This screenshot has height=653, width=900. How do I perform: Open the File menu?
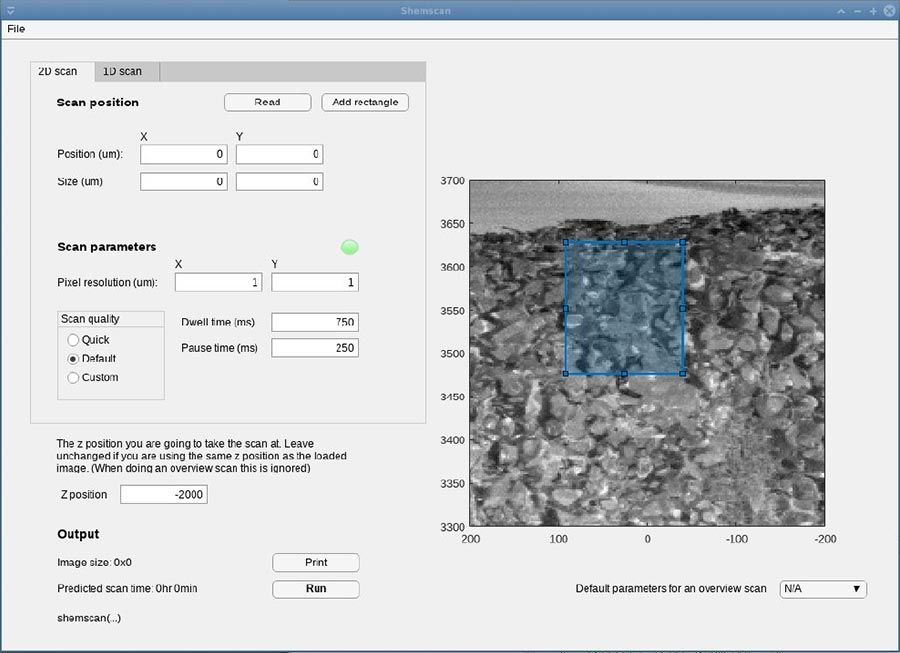point(16,29)
